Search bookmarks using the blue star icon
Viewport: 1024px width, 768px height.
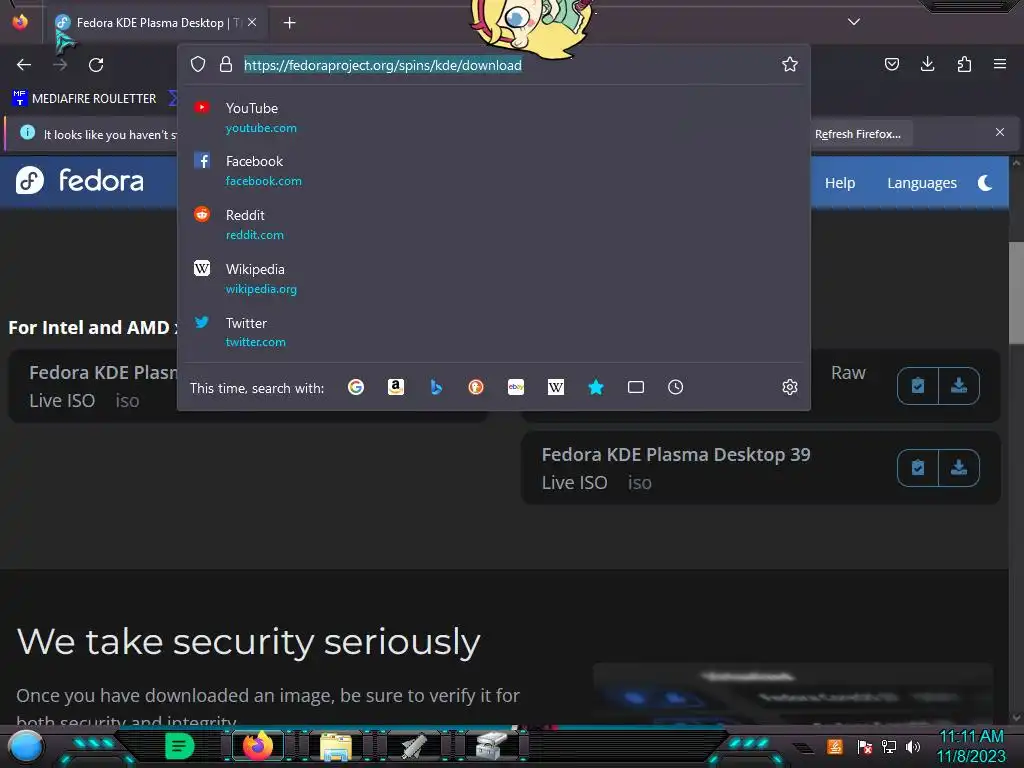(x=596, y=387)
